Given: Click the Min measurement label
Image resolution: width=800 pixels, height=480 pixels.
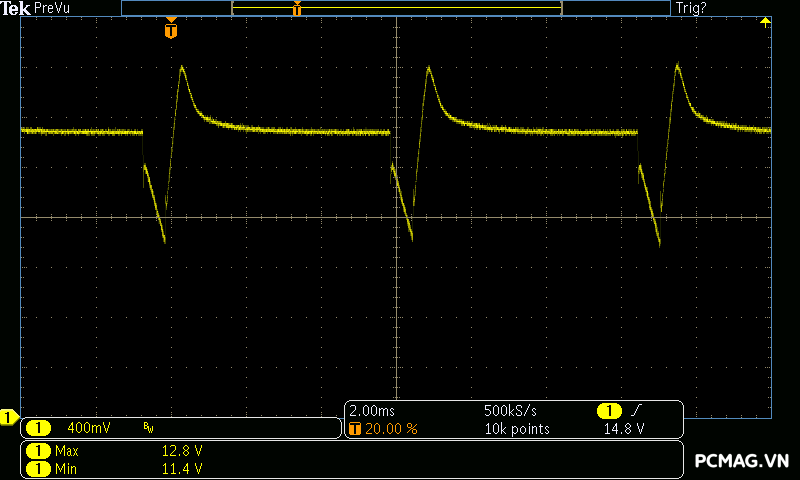Looking at the screenshot, I should (65, 469).
